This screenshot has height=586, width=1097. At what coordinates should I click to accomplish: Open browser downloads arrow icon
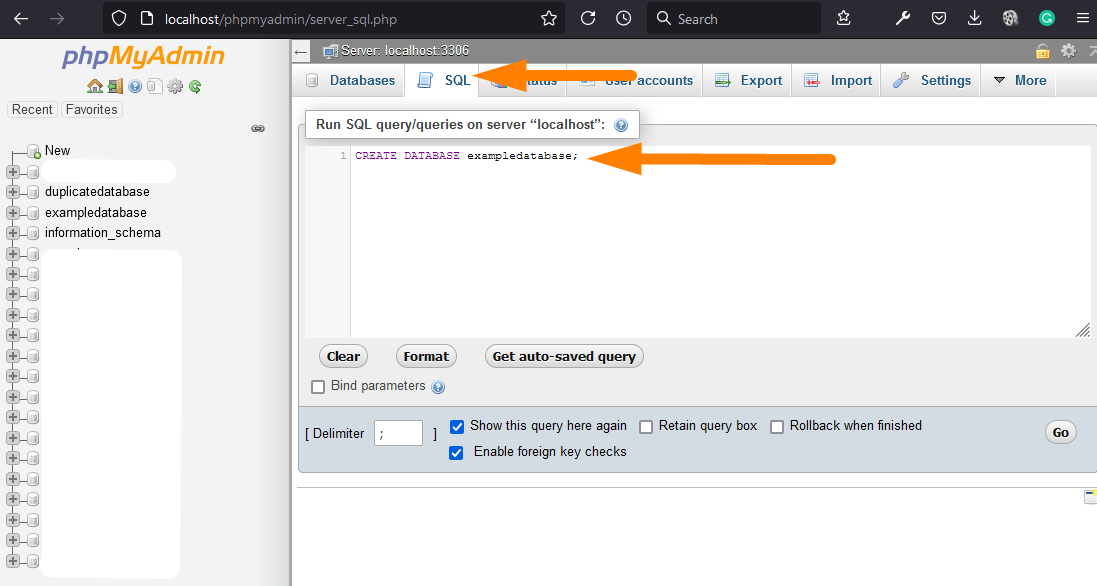[975, 19]
